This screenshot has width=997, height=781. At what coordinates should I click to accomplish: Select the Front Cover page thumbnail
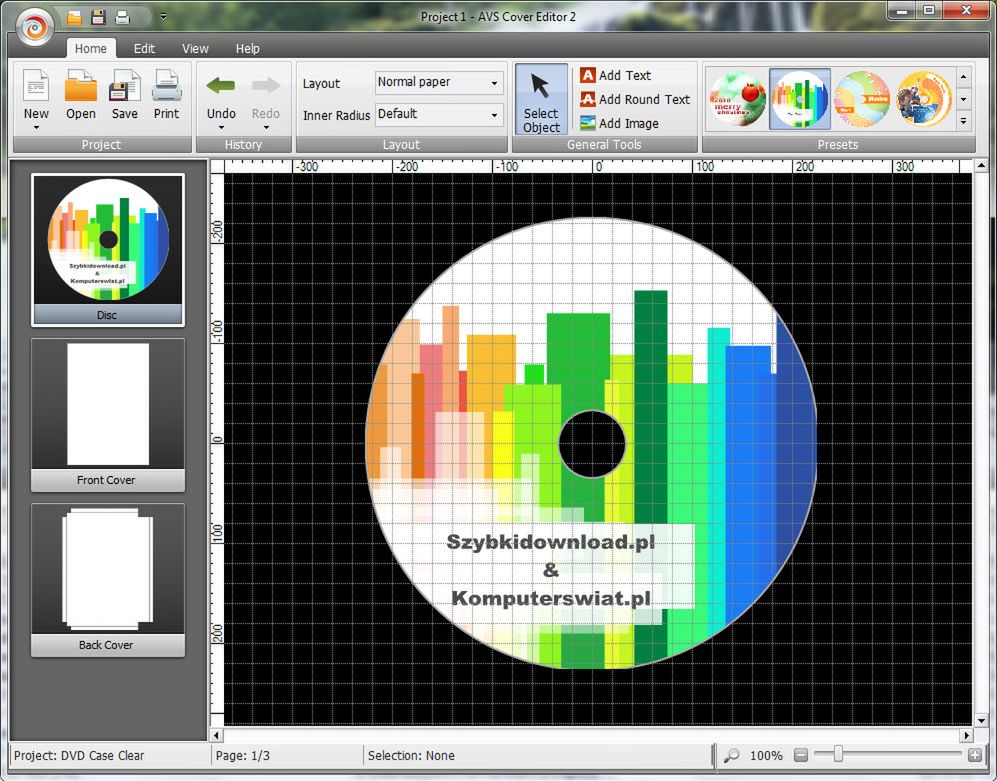pos(107,415)
